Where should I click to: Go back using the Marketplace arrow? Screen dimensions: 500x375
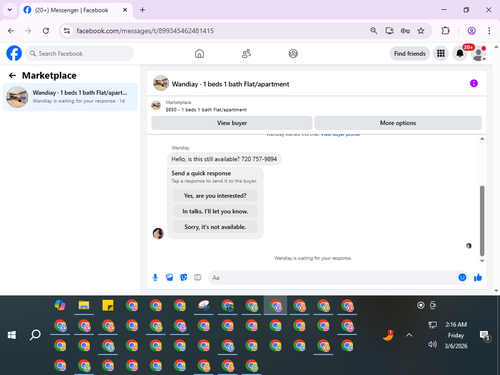[12, 76]
